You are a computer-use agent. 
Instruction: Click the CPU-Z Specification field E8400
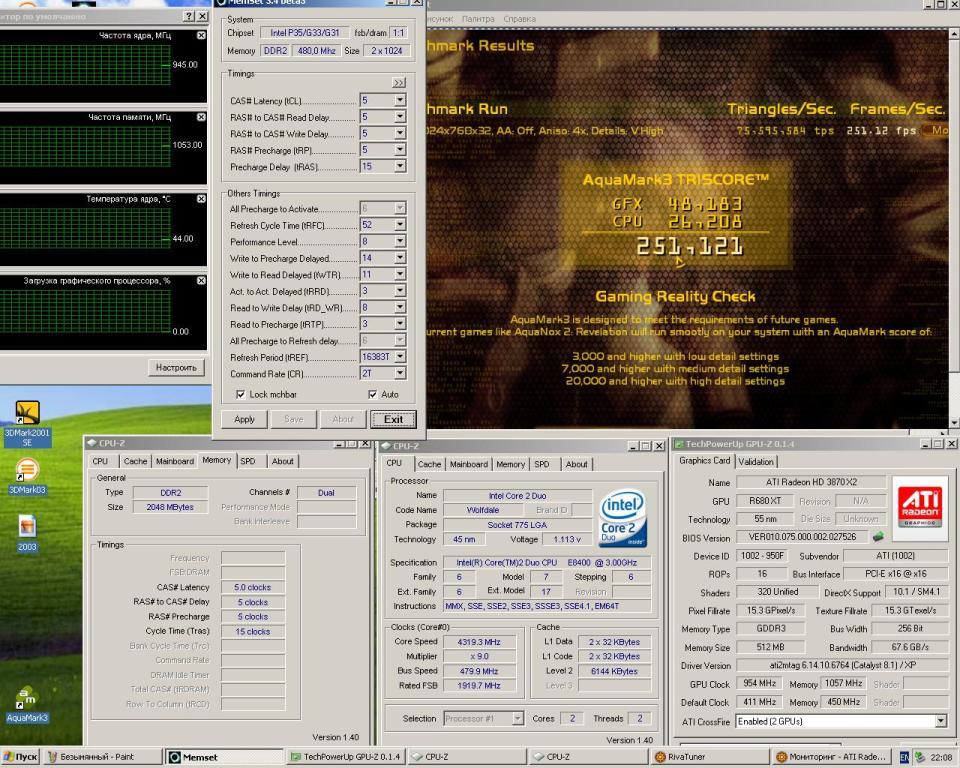pyautogui.click(x=546, y=562)
